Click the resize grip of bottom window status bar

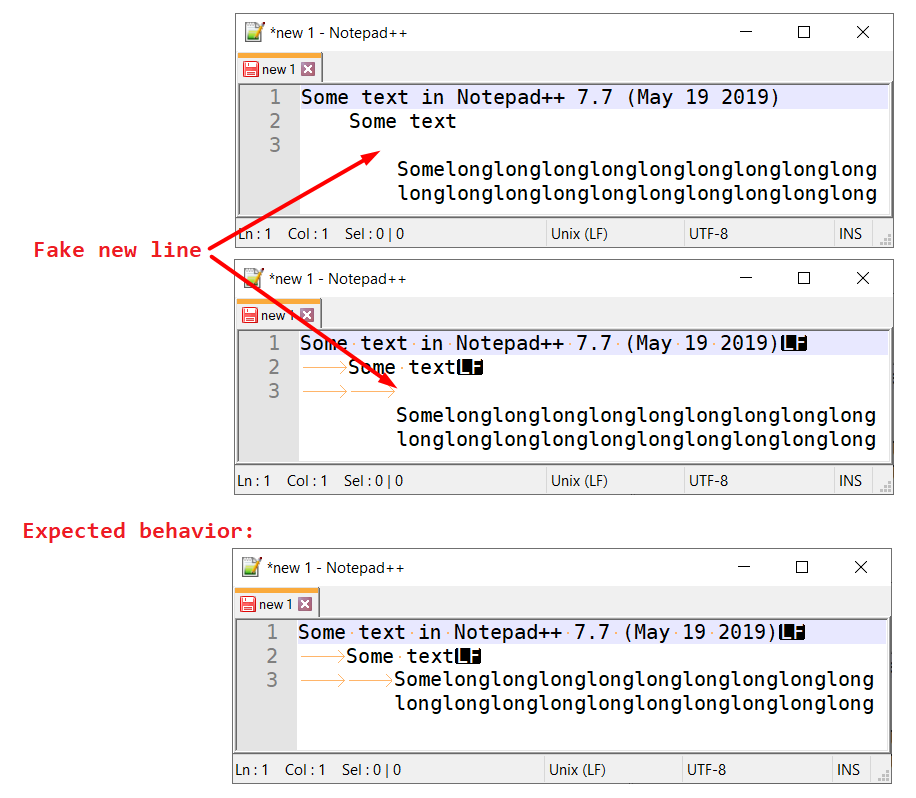click(884, 776)
